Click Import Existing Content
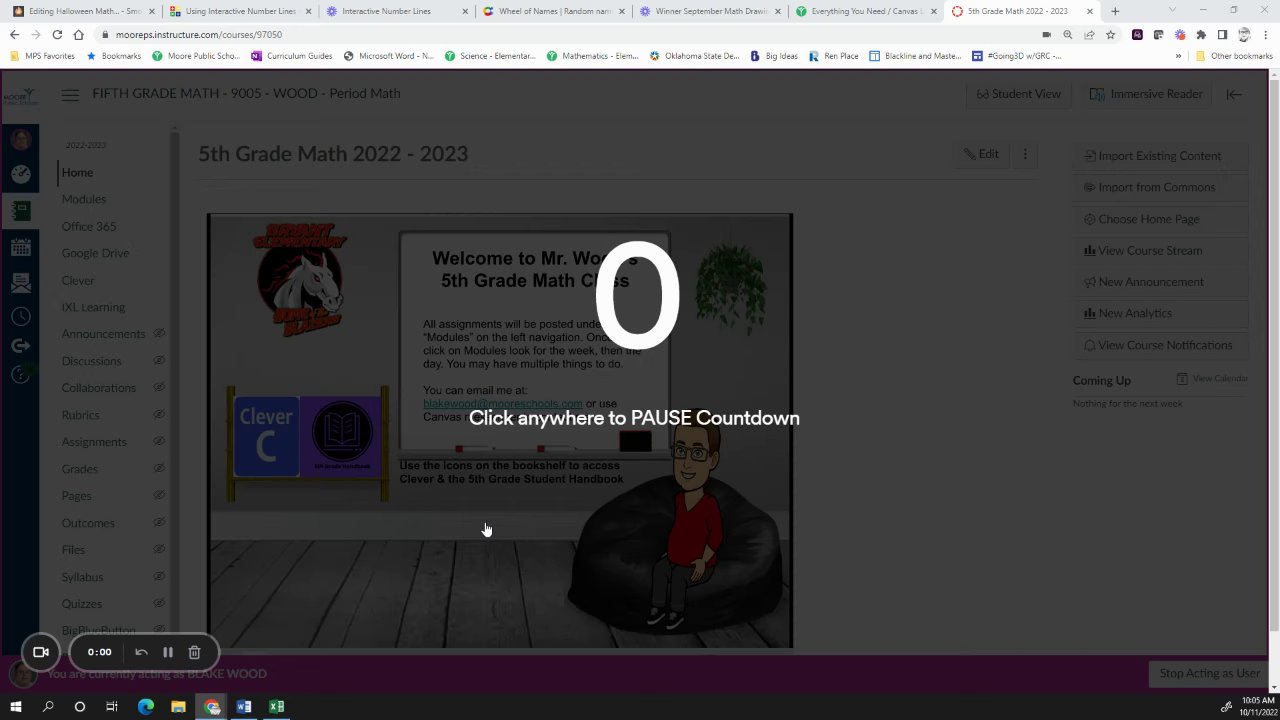Image resolution: width=1280 pixels, height=720 pixels. (x=1160, y=156)
